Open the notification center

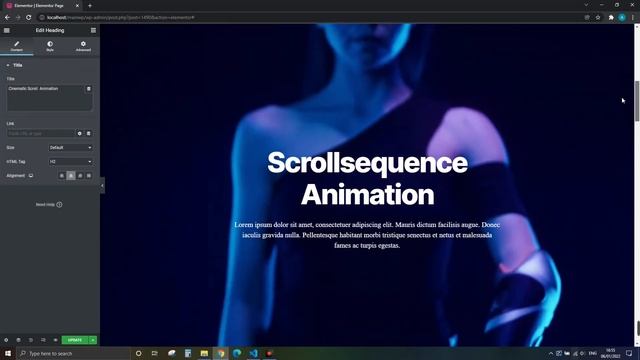(x=629, y=353)
